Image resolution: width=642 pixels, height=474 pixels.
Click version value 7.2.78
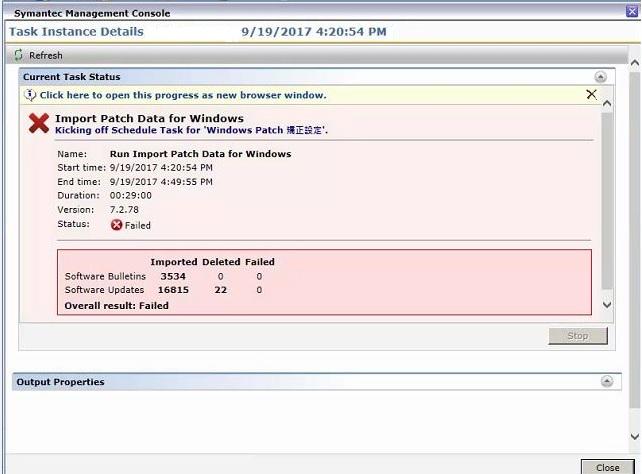124,210
